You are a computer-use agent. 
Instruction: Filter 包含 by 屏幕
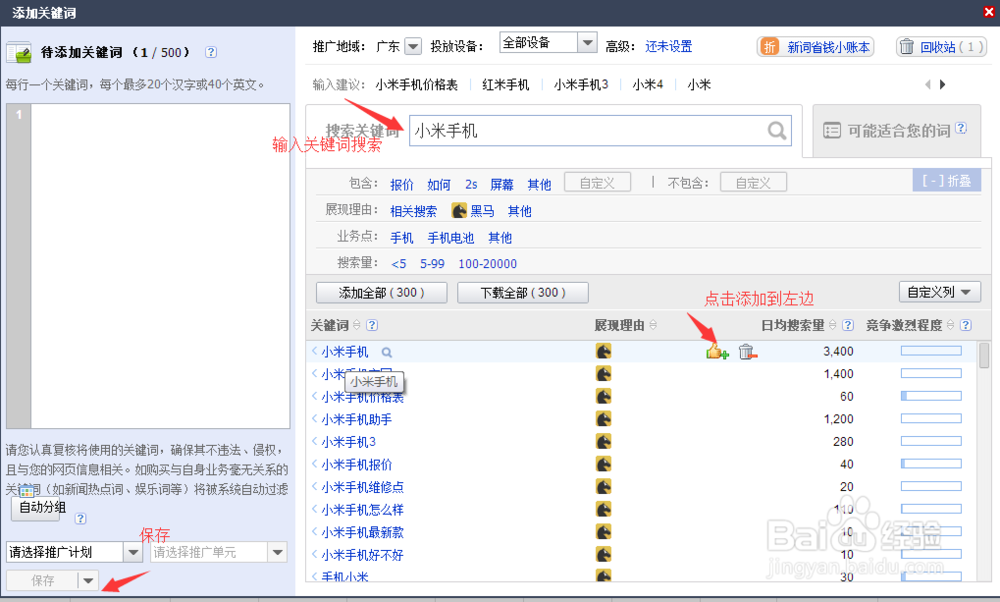tap(502, 185)
